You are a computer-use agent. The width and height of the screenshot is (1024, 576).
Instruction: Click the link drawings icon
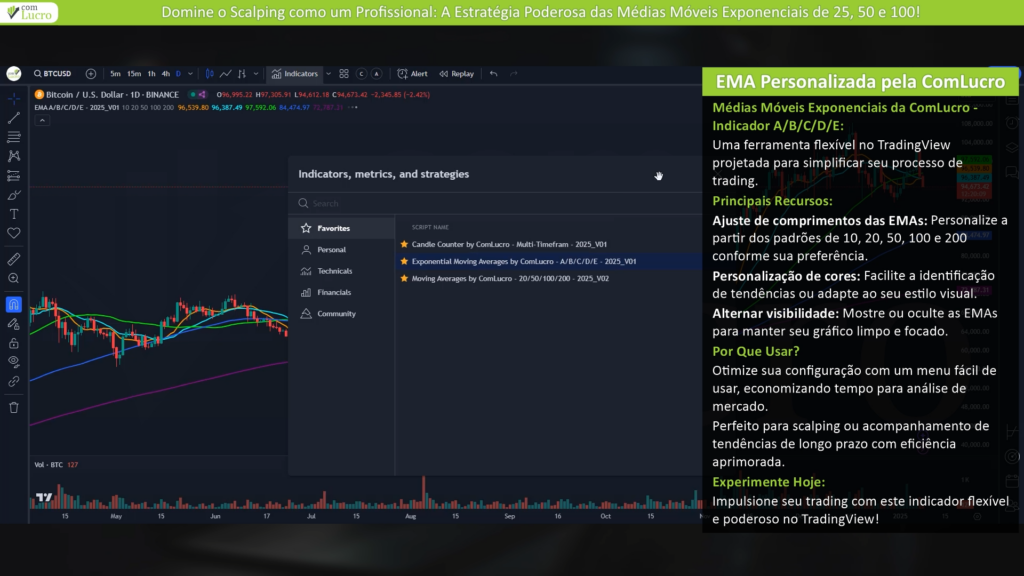click(14, 381)
